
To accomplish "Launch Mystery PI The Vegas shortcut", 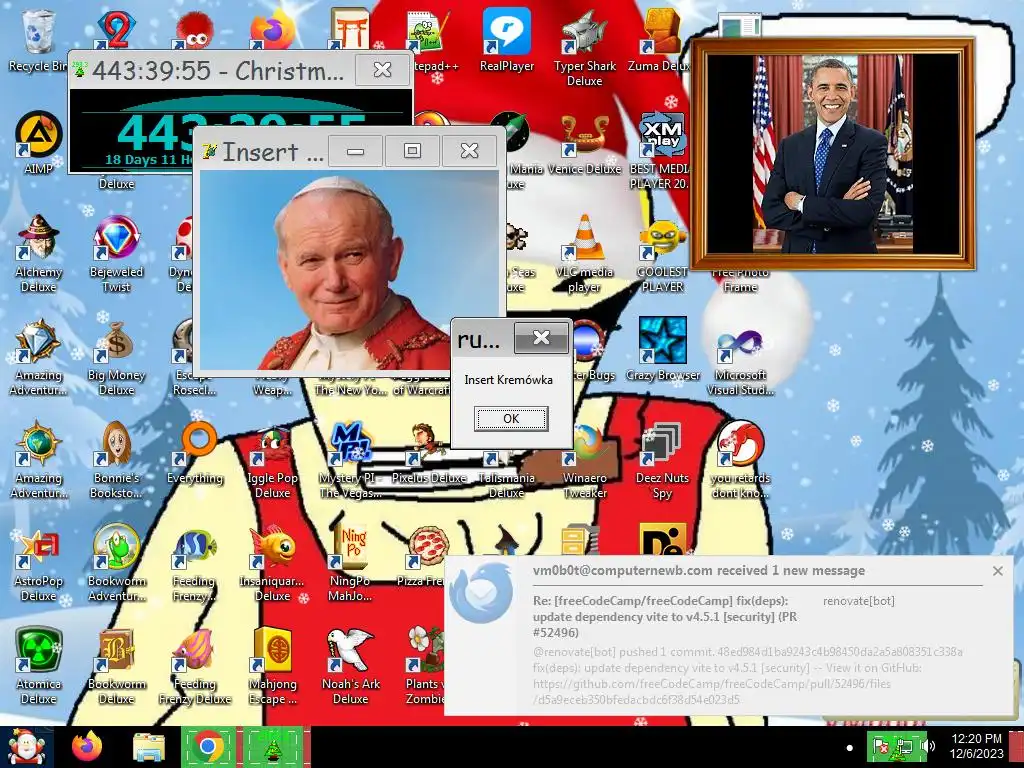I will (x=350, y=460).
